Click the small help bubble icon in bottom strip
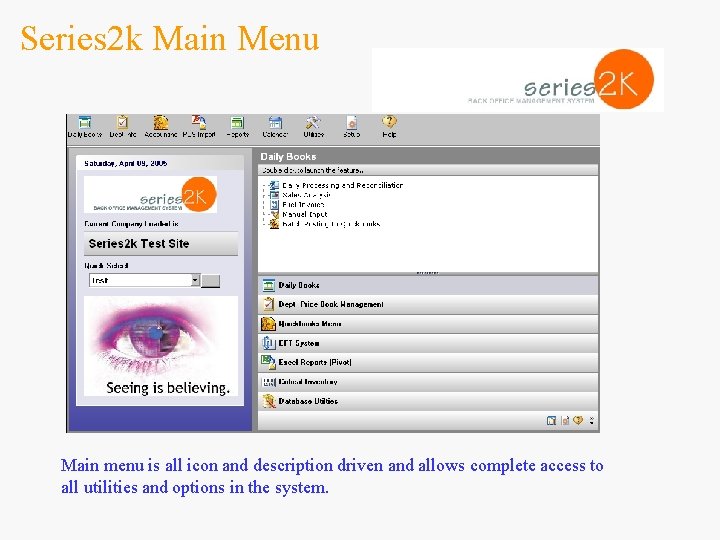Image resolution: width=720 pixels, height=540 pixels. coord(578,420)
